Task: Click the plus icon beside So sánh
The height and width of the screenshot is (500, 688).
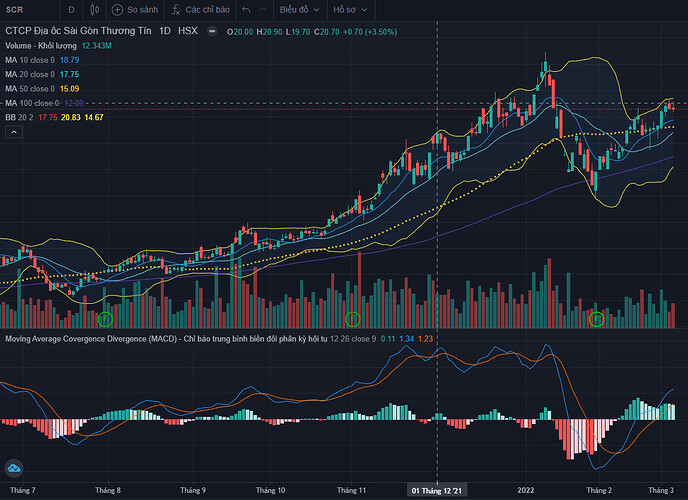Action: coord(117,10)
